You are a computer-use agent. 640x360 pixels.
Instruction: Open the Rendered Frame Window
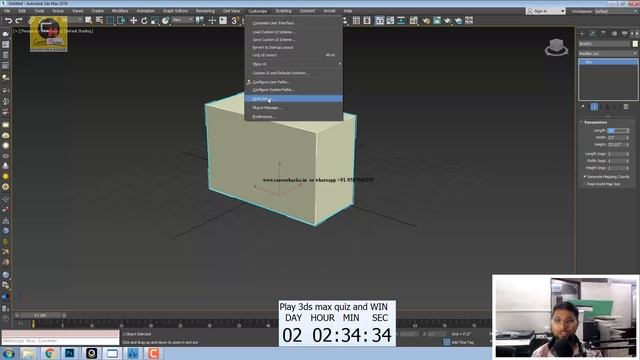(x=437, y=20)
